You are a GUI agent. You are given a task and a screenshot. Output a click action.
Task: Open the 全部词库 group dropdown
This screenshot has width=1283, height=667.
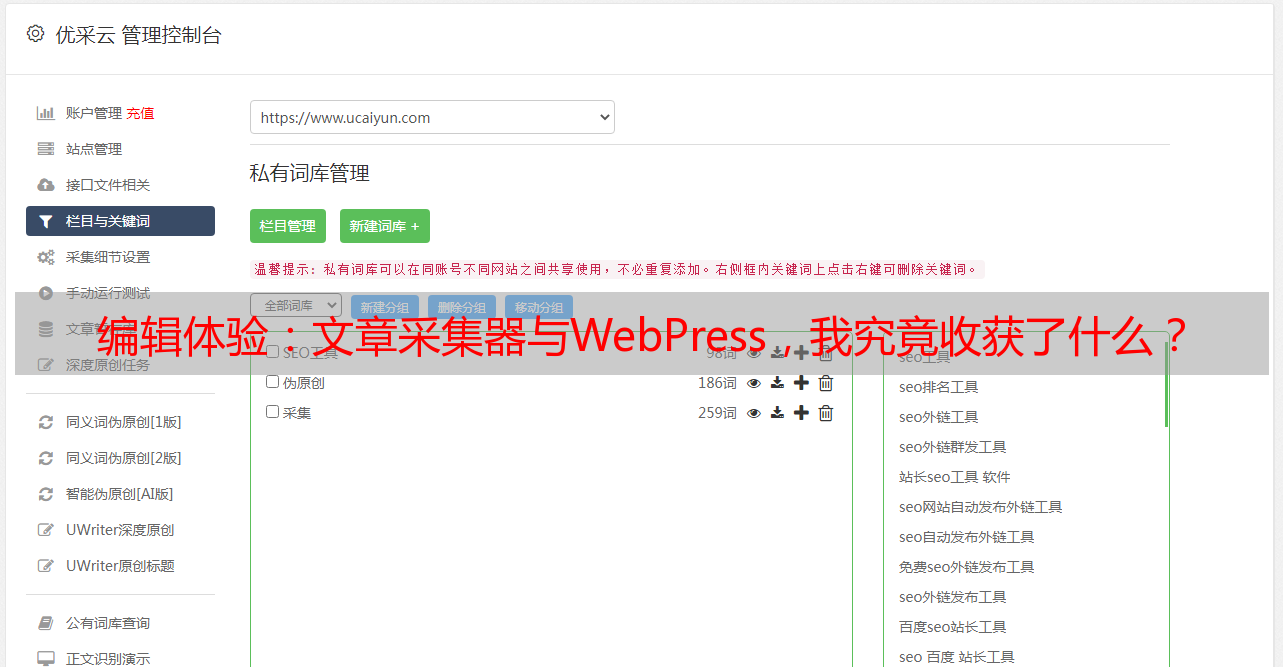point(296,305)
